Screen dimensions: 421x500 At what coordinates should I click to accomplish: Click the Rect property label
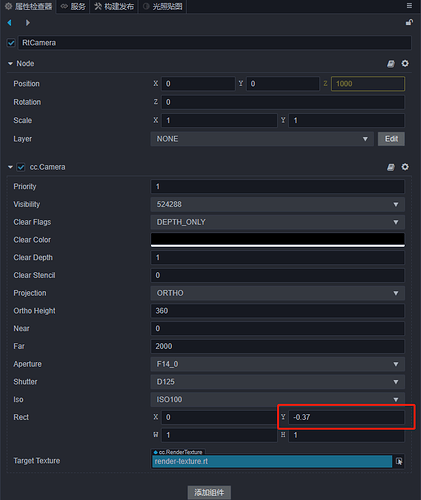pyautogui.click(x=21, y=417)
